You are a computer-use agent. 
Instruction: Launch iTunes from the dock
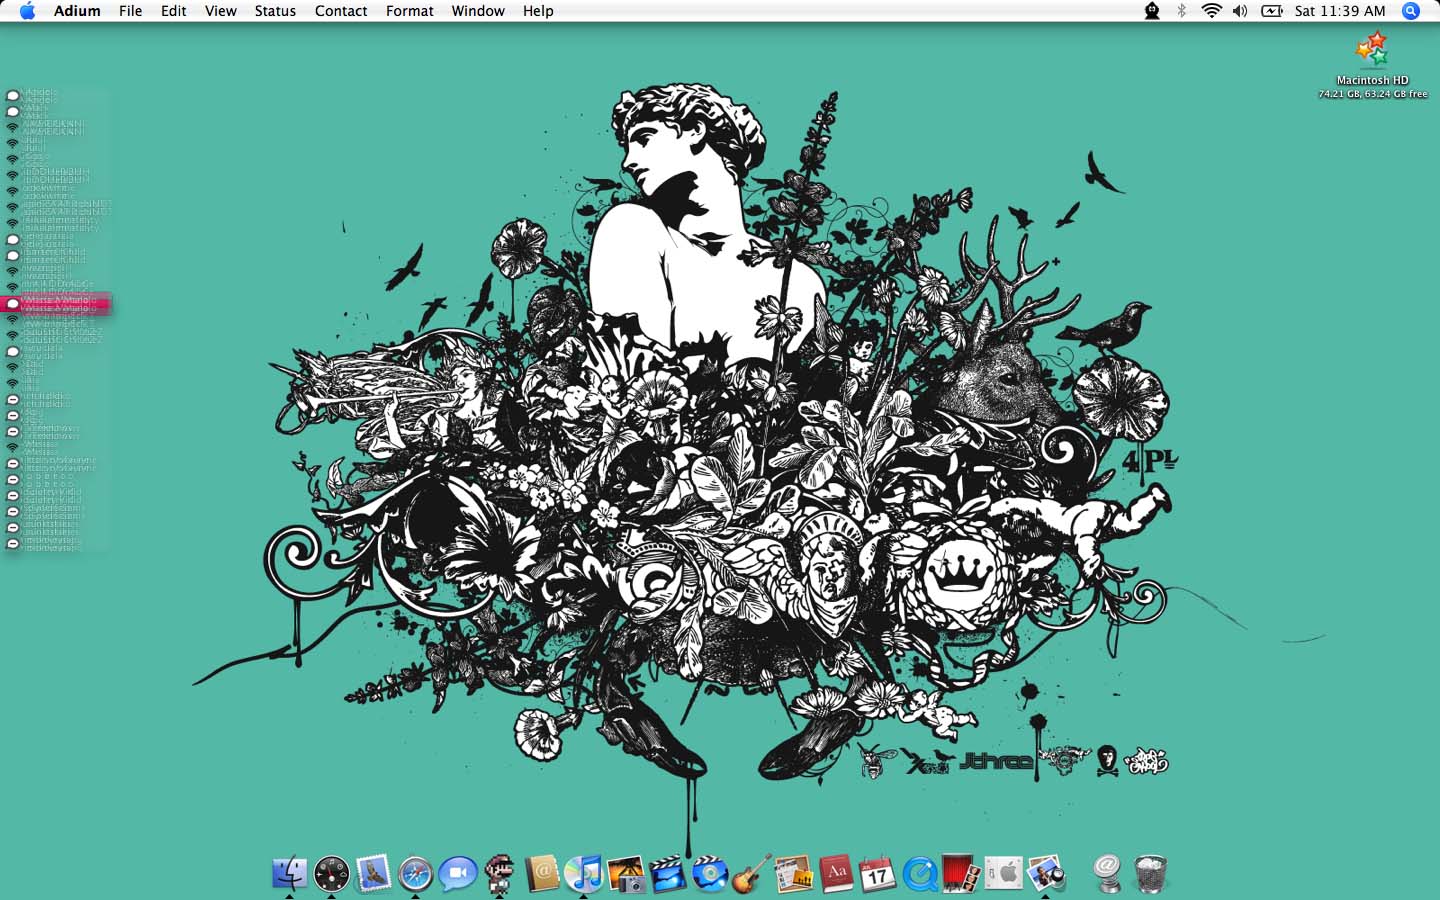point(584,873)
